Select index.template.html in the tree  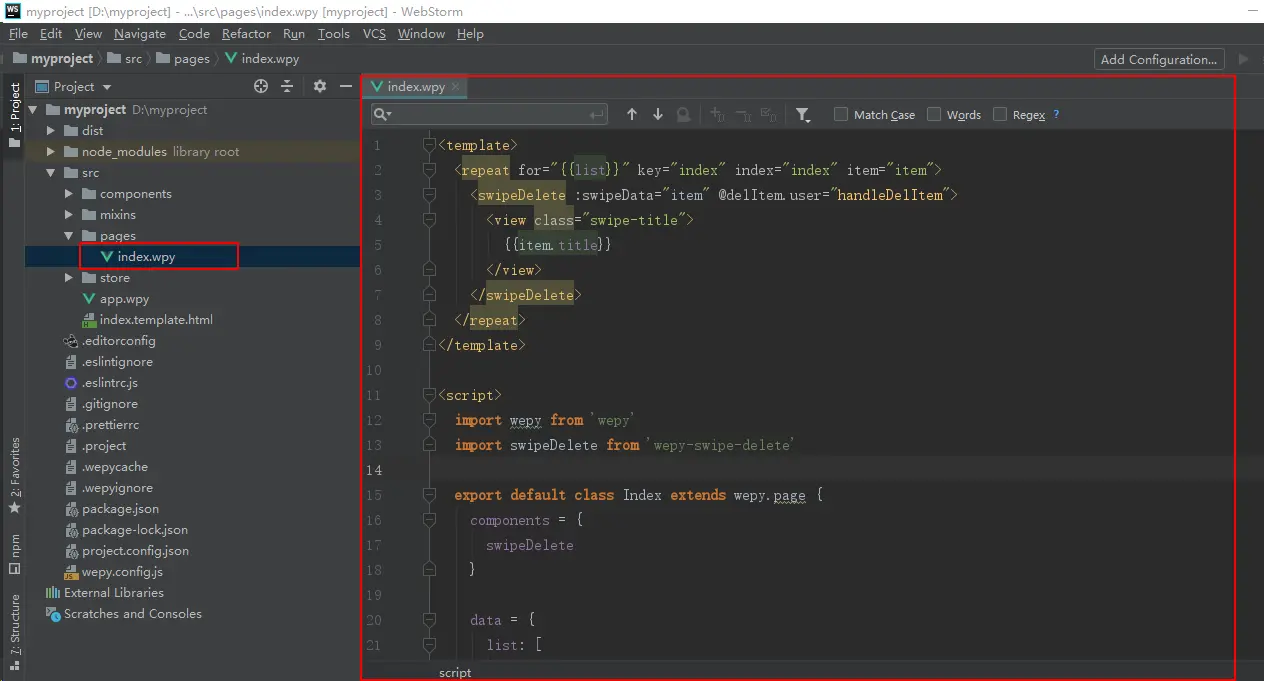[x=155, y=319]
